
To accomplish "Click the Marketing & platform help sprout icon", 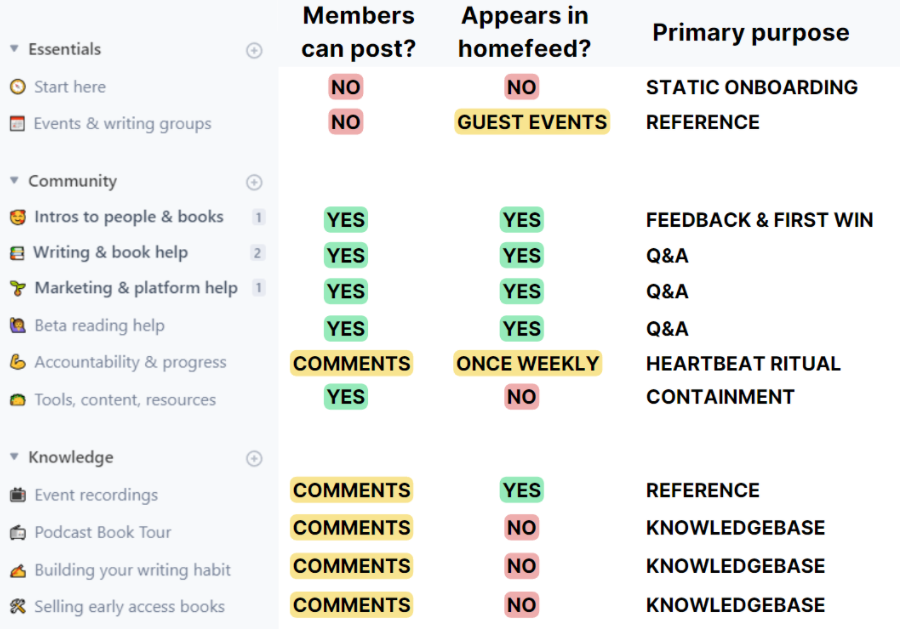I will click(17, 289).
